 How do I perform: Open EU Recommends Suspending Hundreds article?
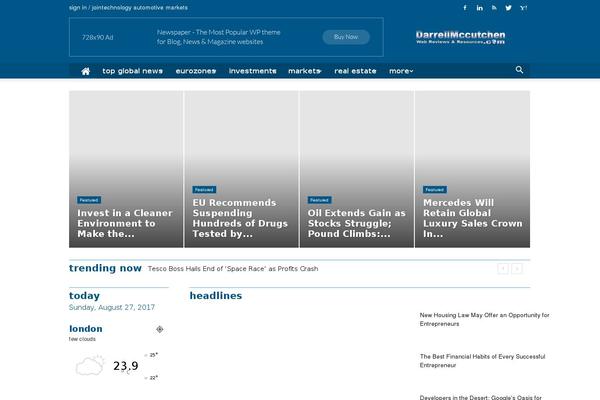(x=240, y=218)
